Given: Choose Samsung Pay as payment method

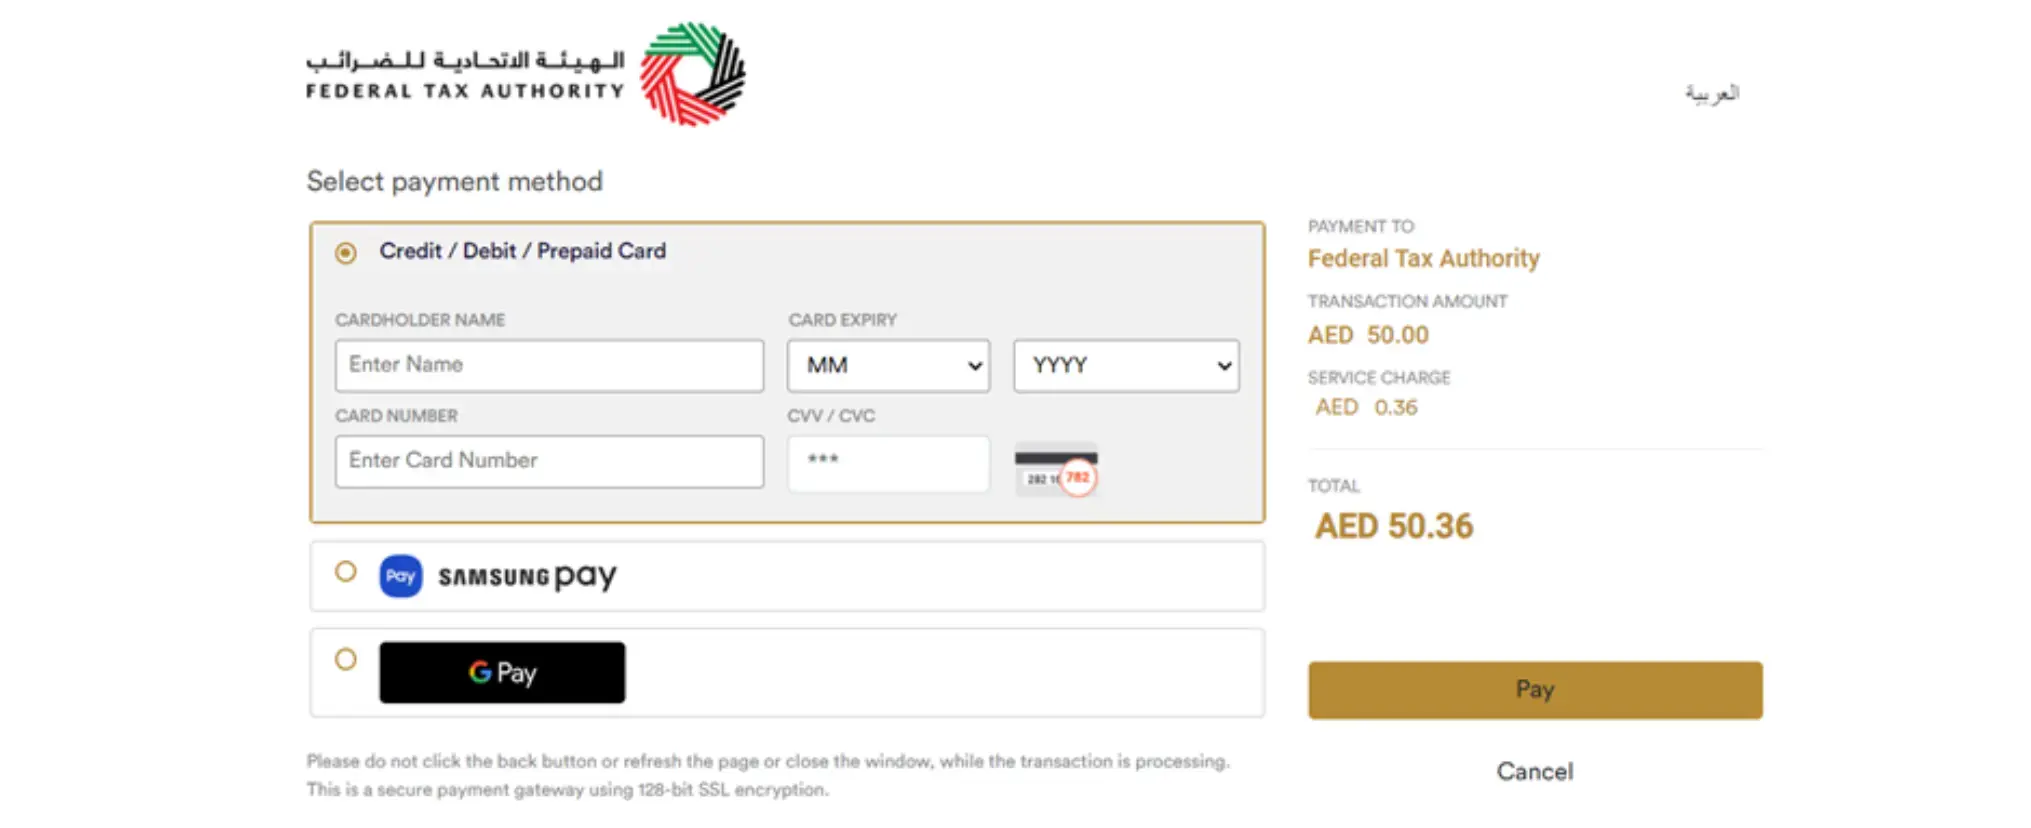Looking at the screenshot, I should [346, 572].
